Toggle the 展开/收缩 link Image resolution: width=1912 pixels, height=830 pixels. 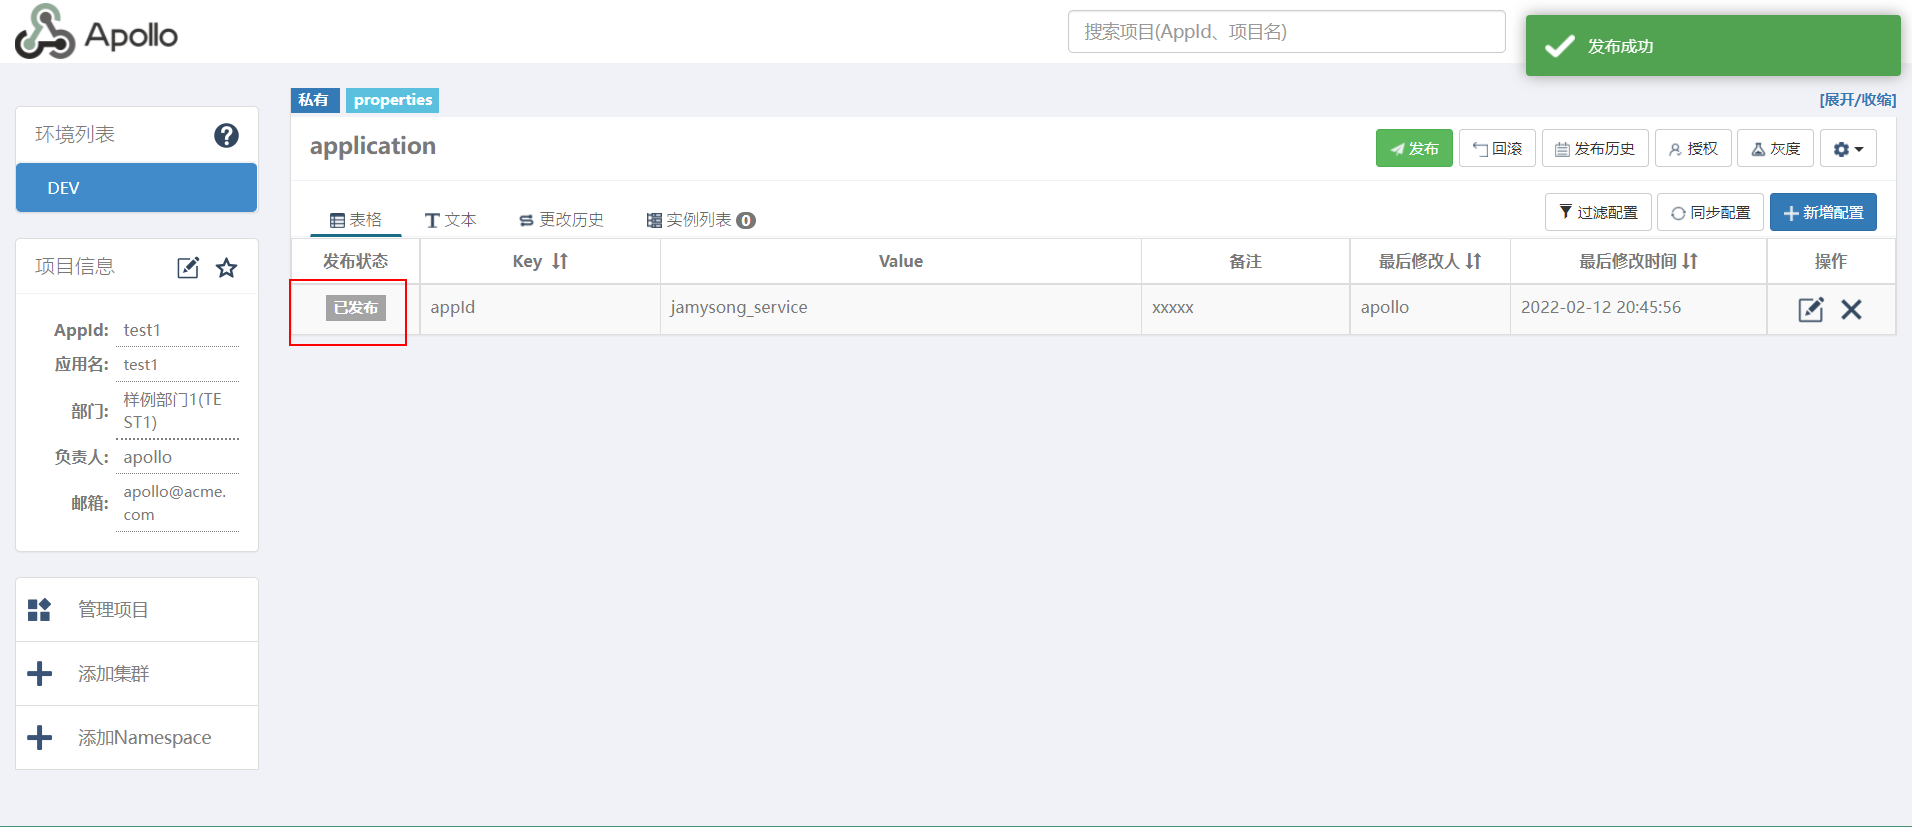(x=1857, y=99)
